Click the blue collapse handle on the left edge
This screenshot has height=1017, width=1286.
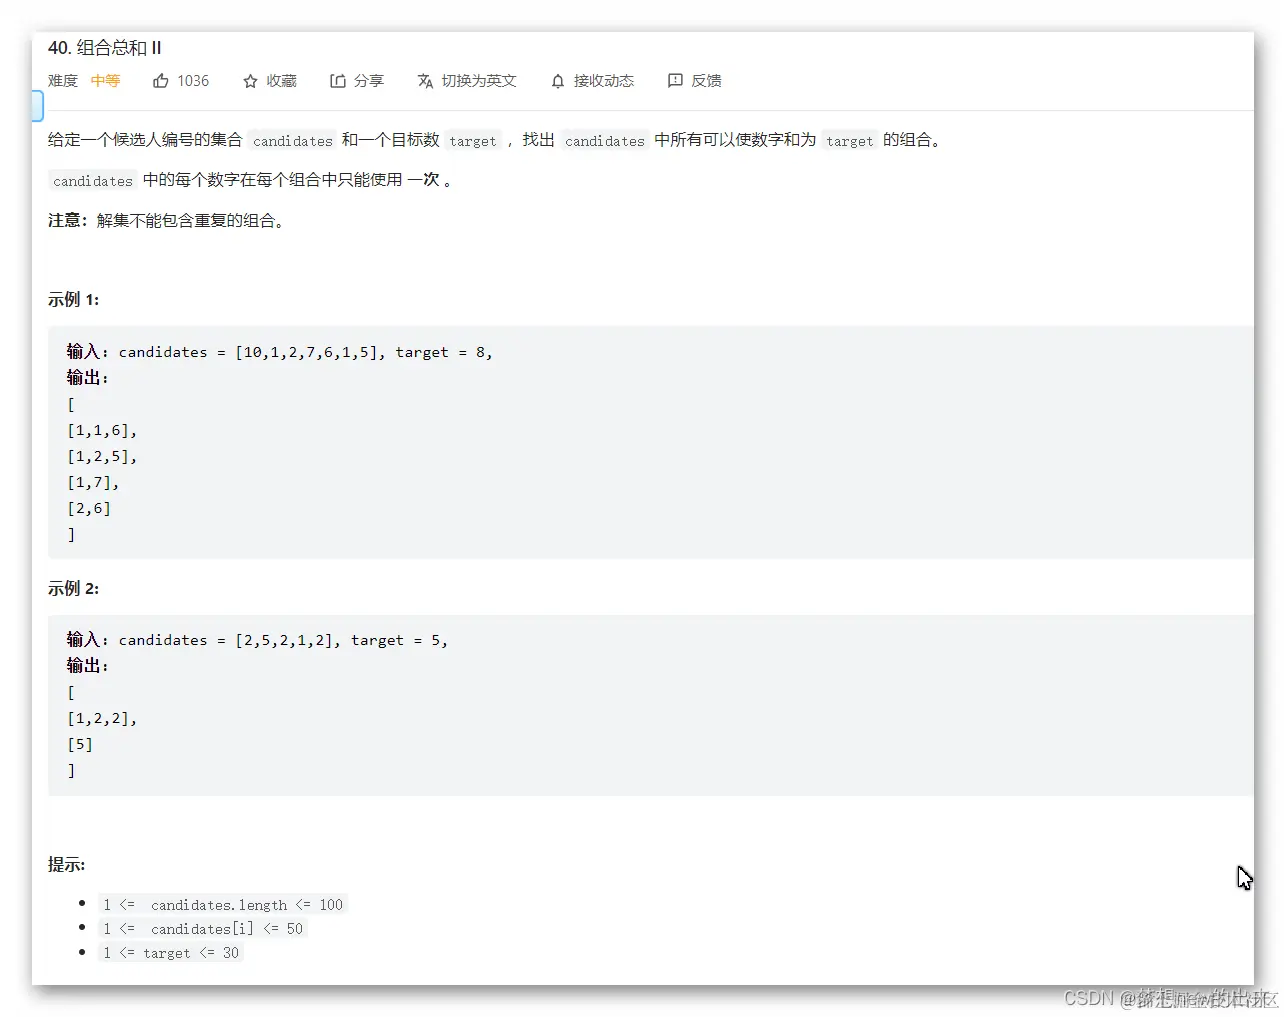pyautogui.click(x=37, y=105)
